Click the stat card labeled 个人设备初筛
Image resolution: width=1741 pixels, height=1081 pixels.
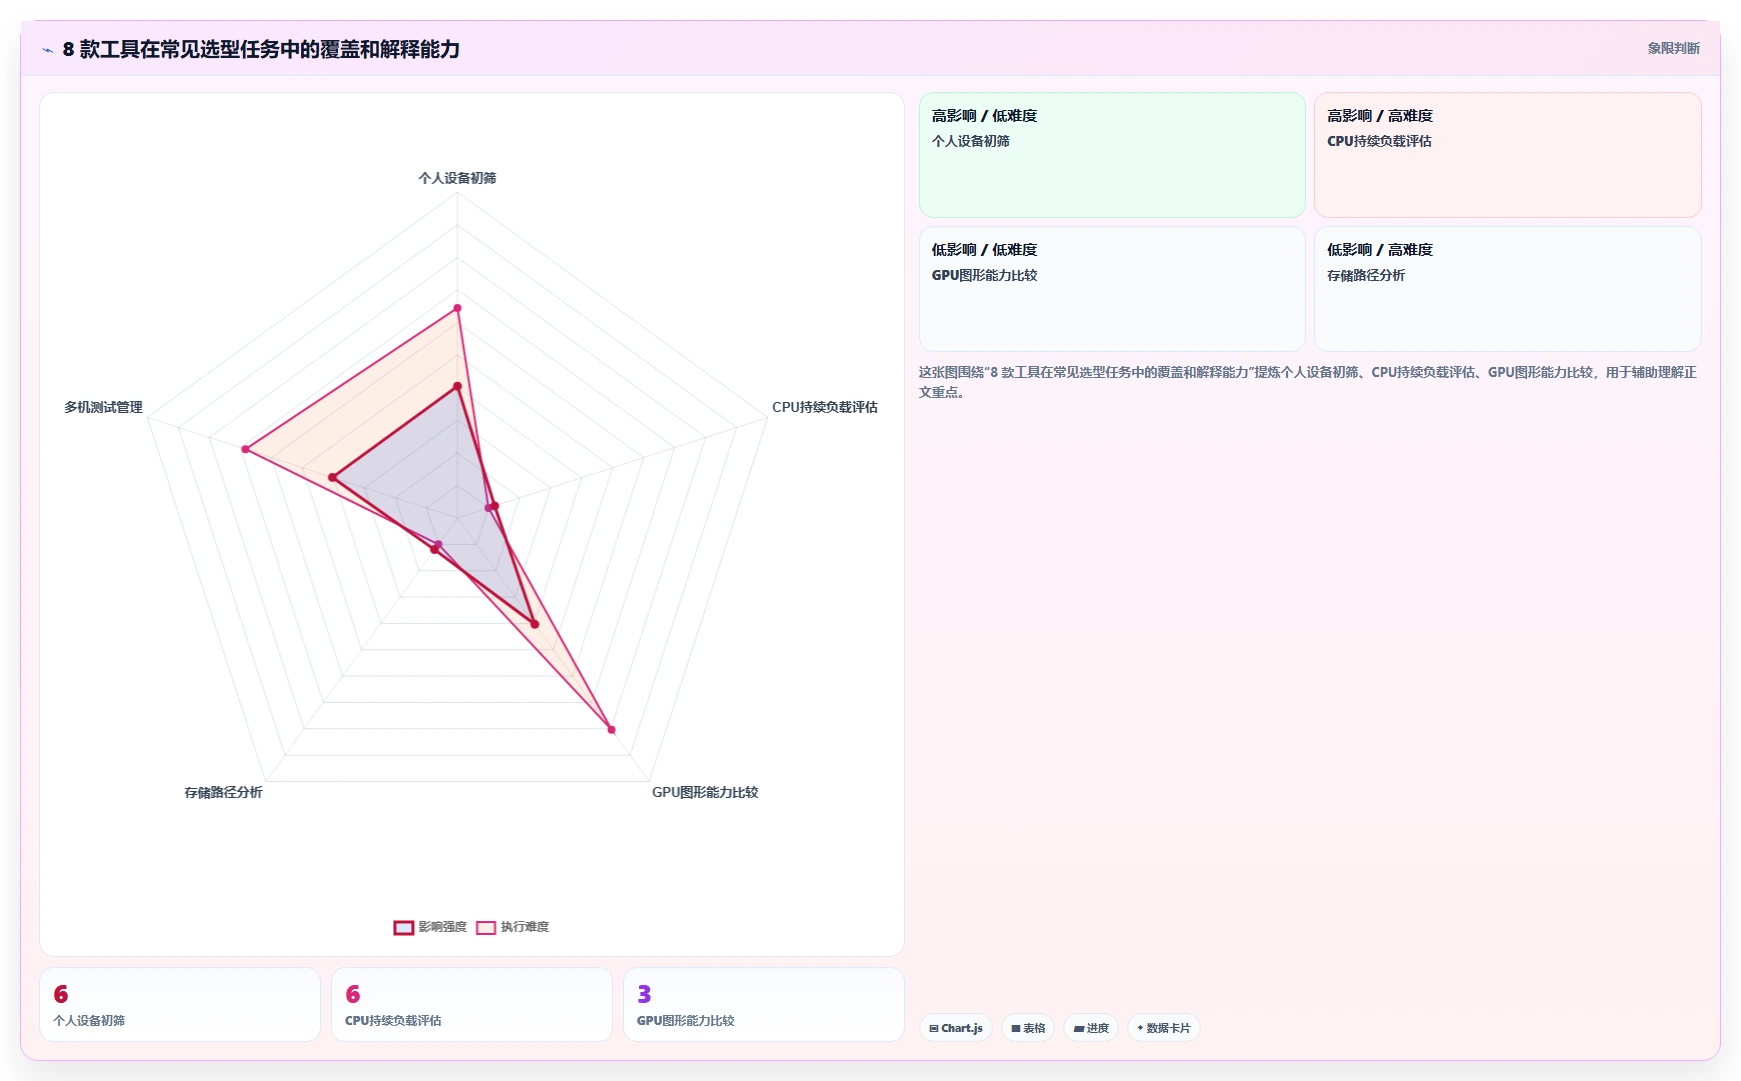180,1004
